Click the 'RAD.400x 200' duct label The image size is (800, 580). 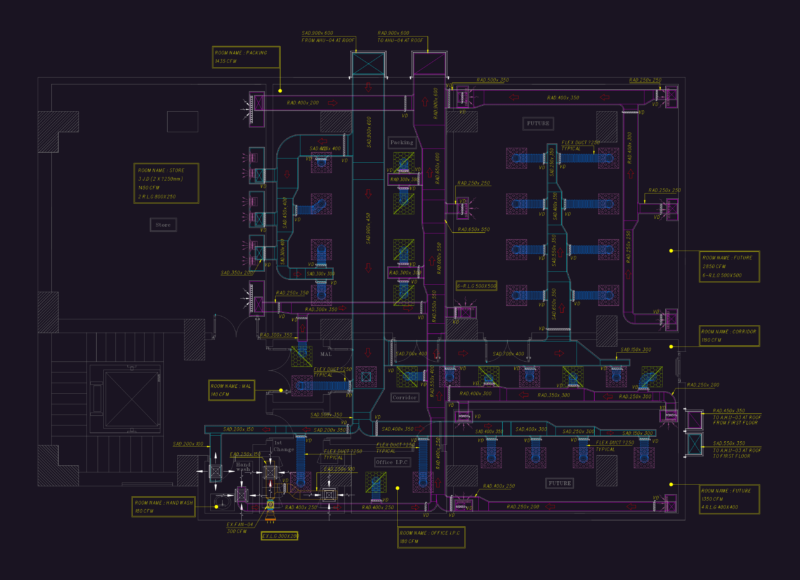303,103
